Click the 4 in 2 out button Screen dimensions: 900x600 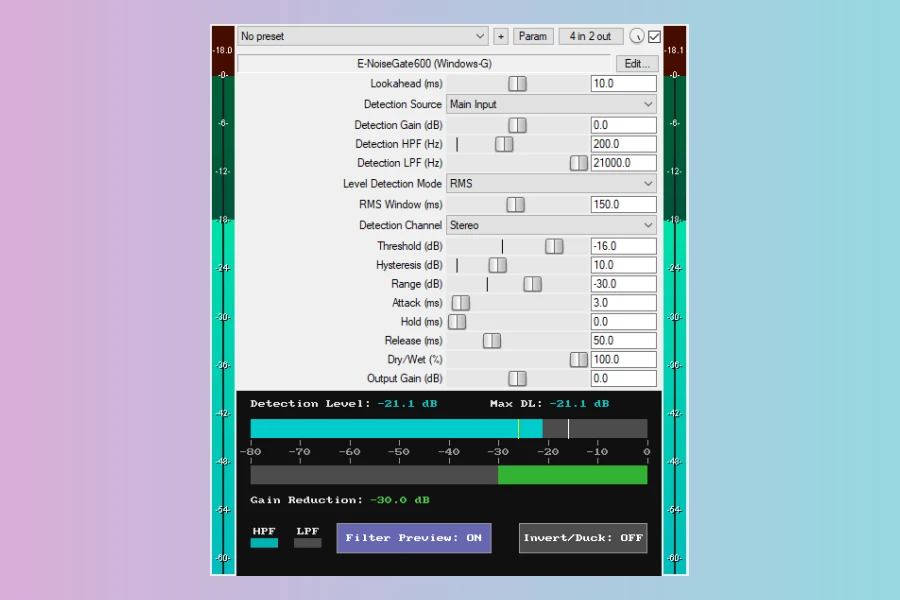point(590,36)
